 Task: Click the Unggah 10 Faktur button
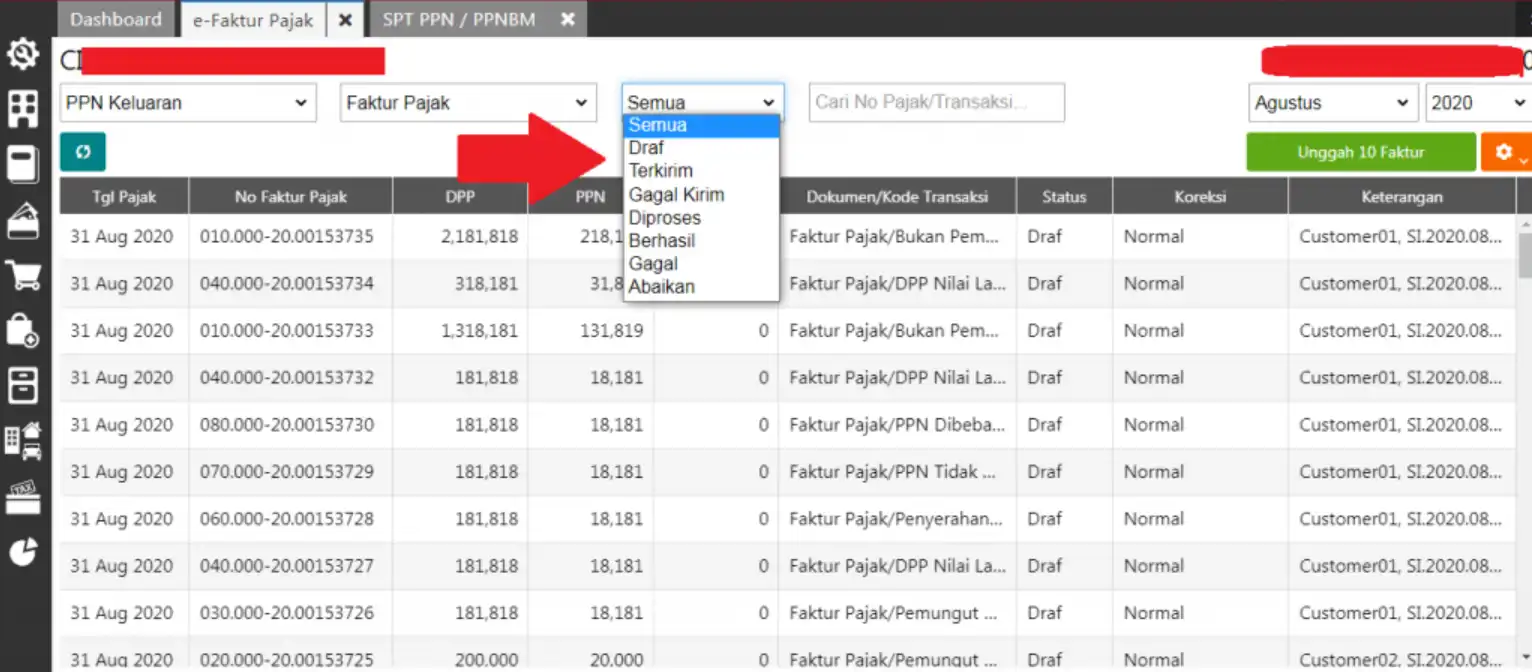1361,152
